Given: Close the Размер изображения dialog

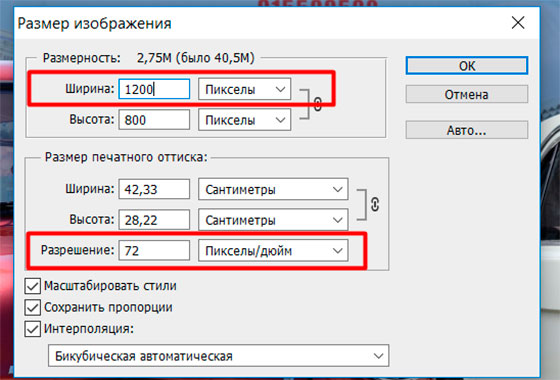Looking at the screenshot, I should point(518,23).
